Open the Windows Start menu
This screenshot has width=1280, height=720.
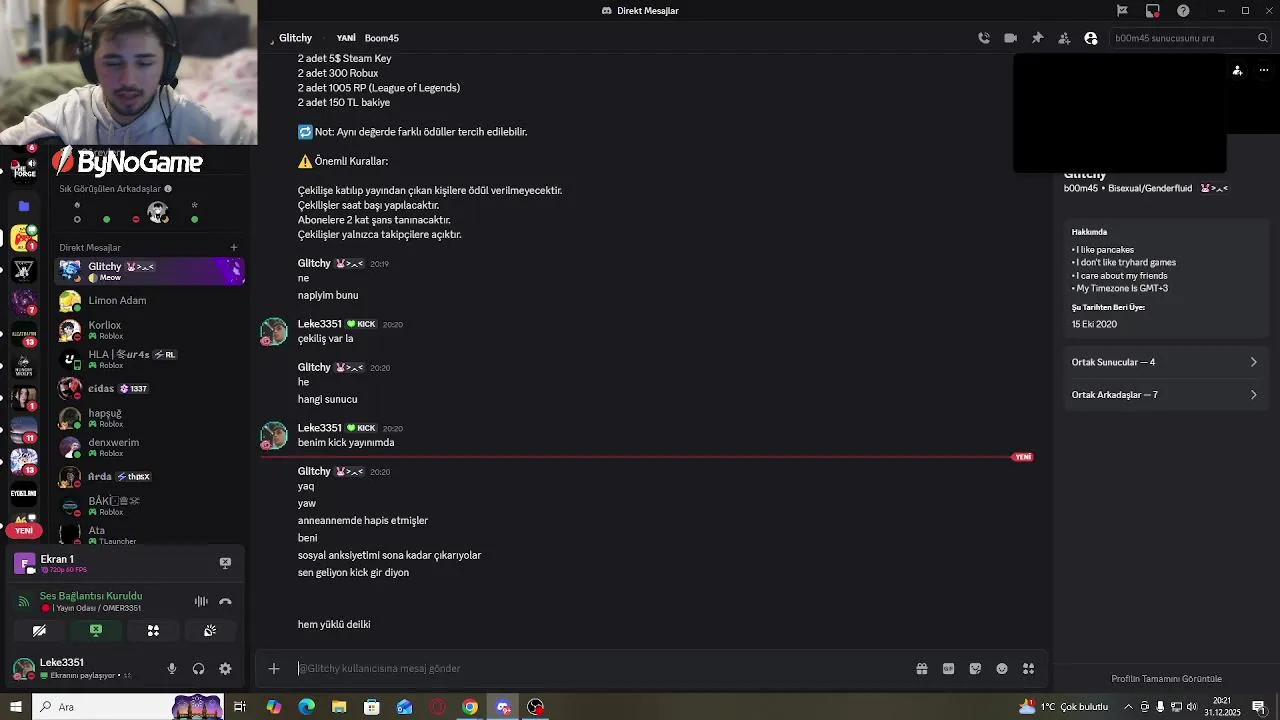click(15, 707)
